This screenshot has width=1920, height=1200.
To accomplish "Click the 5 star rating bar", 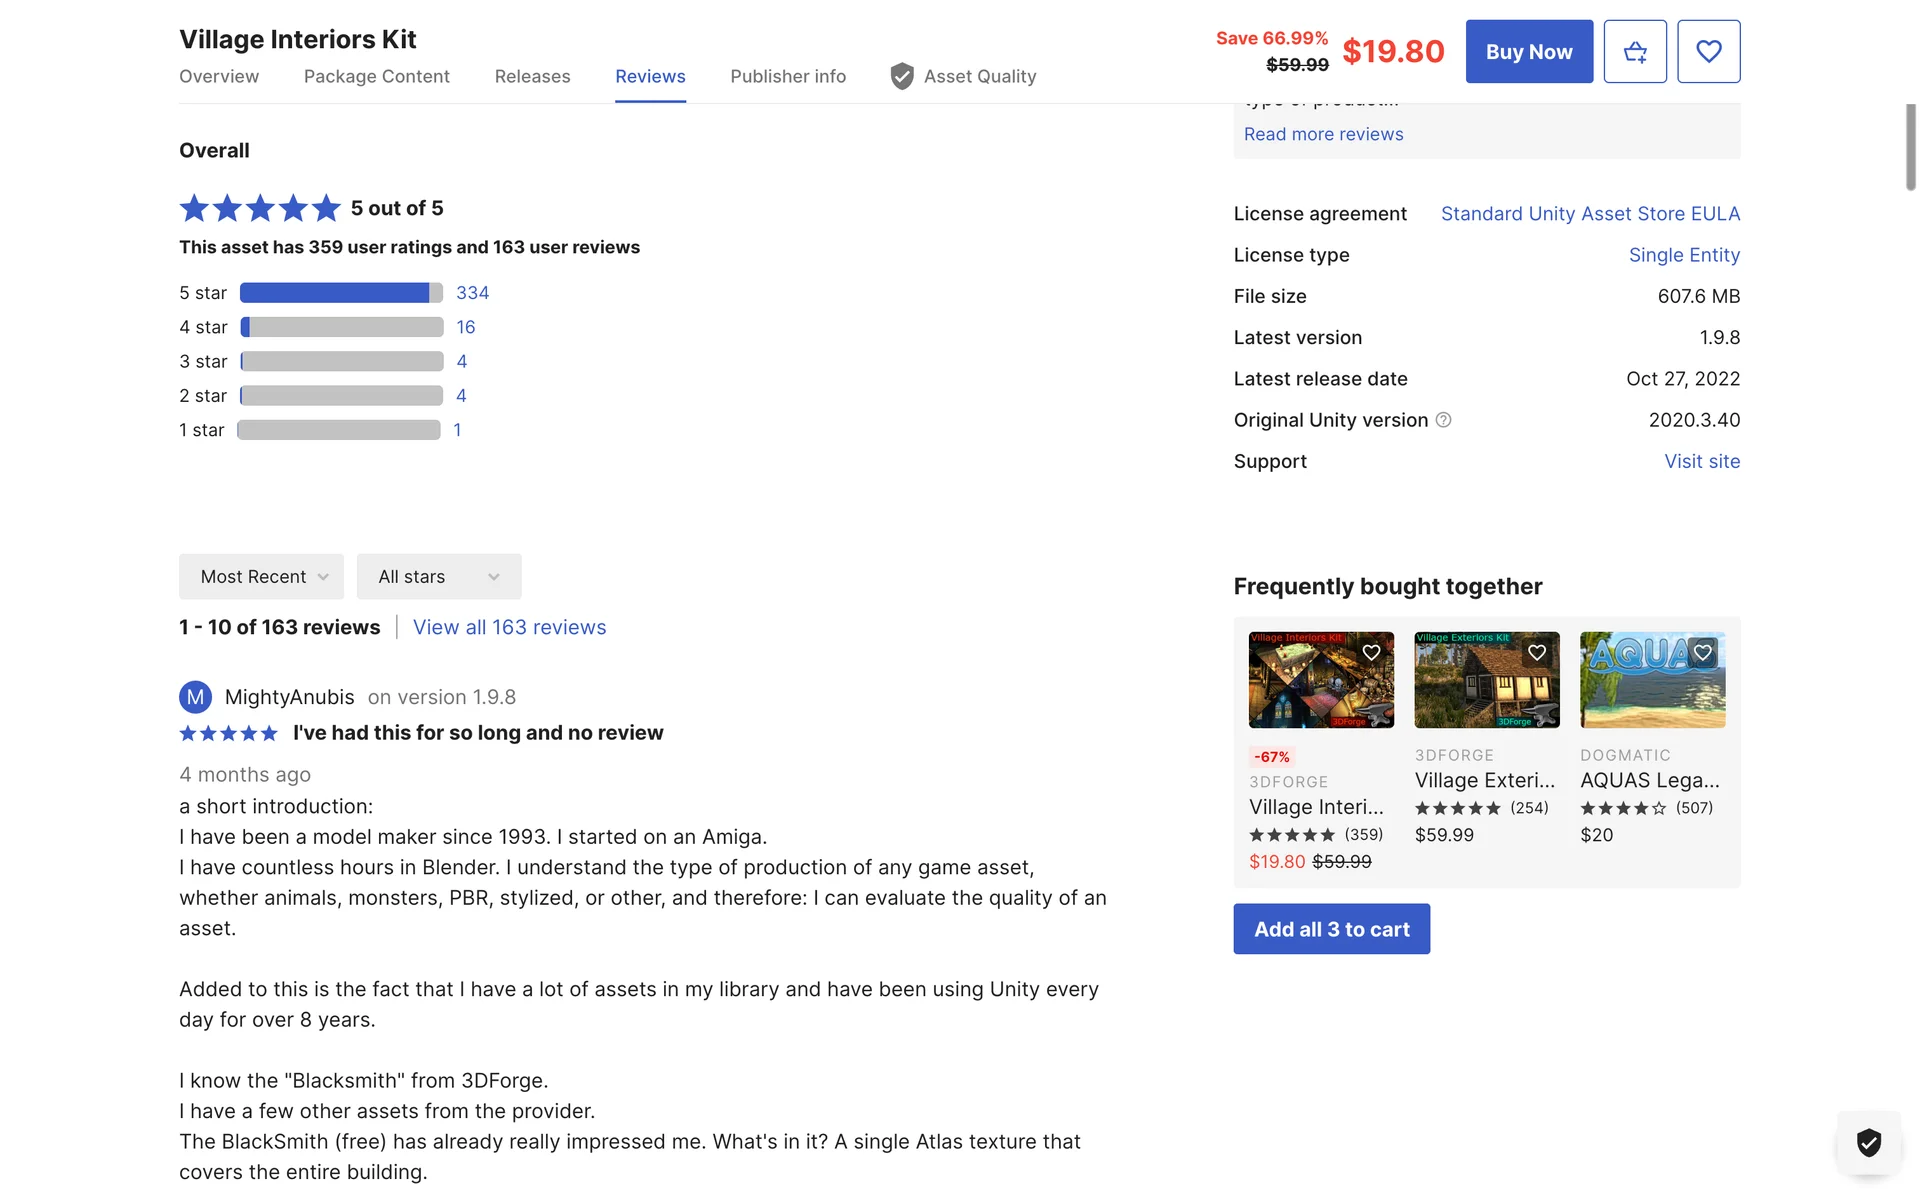I will 341,293.
